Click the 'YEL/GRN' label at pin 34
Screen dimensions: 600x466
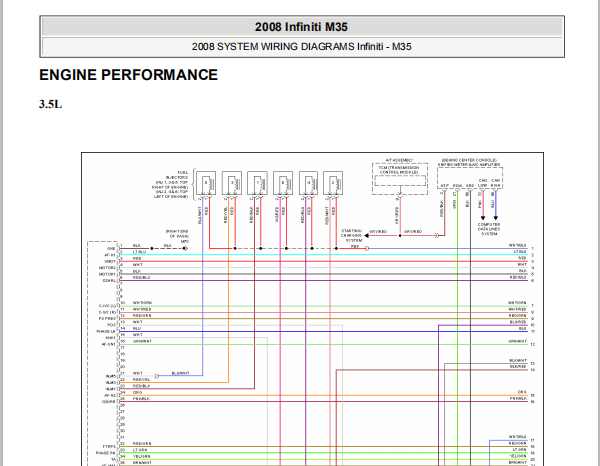coord(142,456)
